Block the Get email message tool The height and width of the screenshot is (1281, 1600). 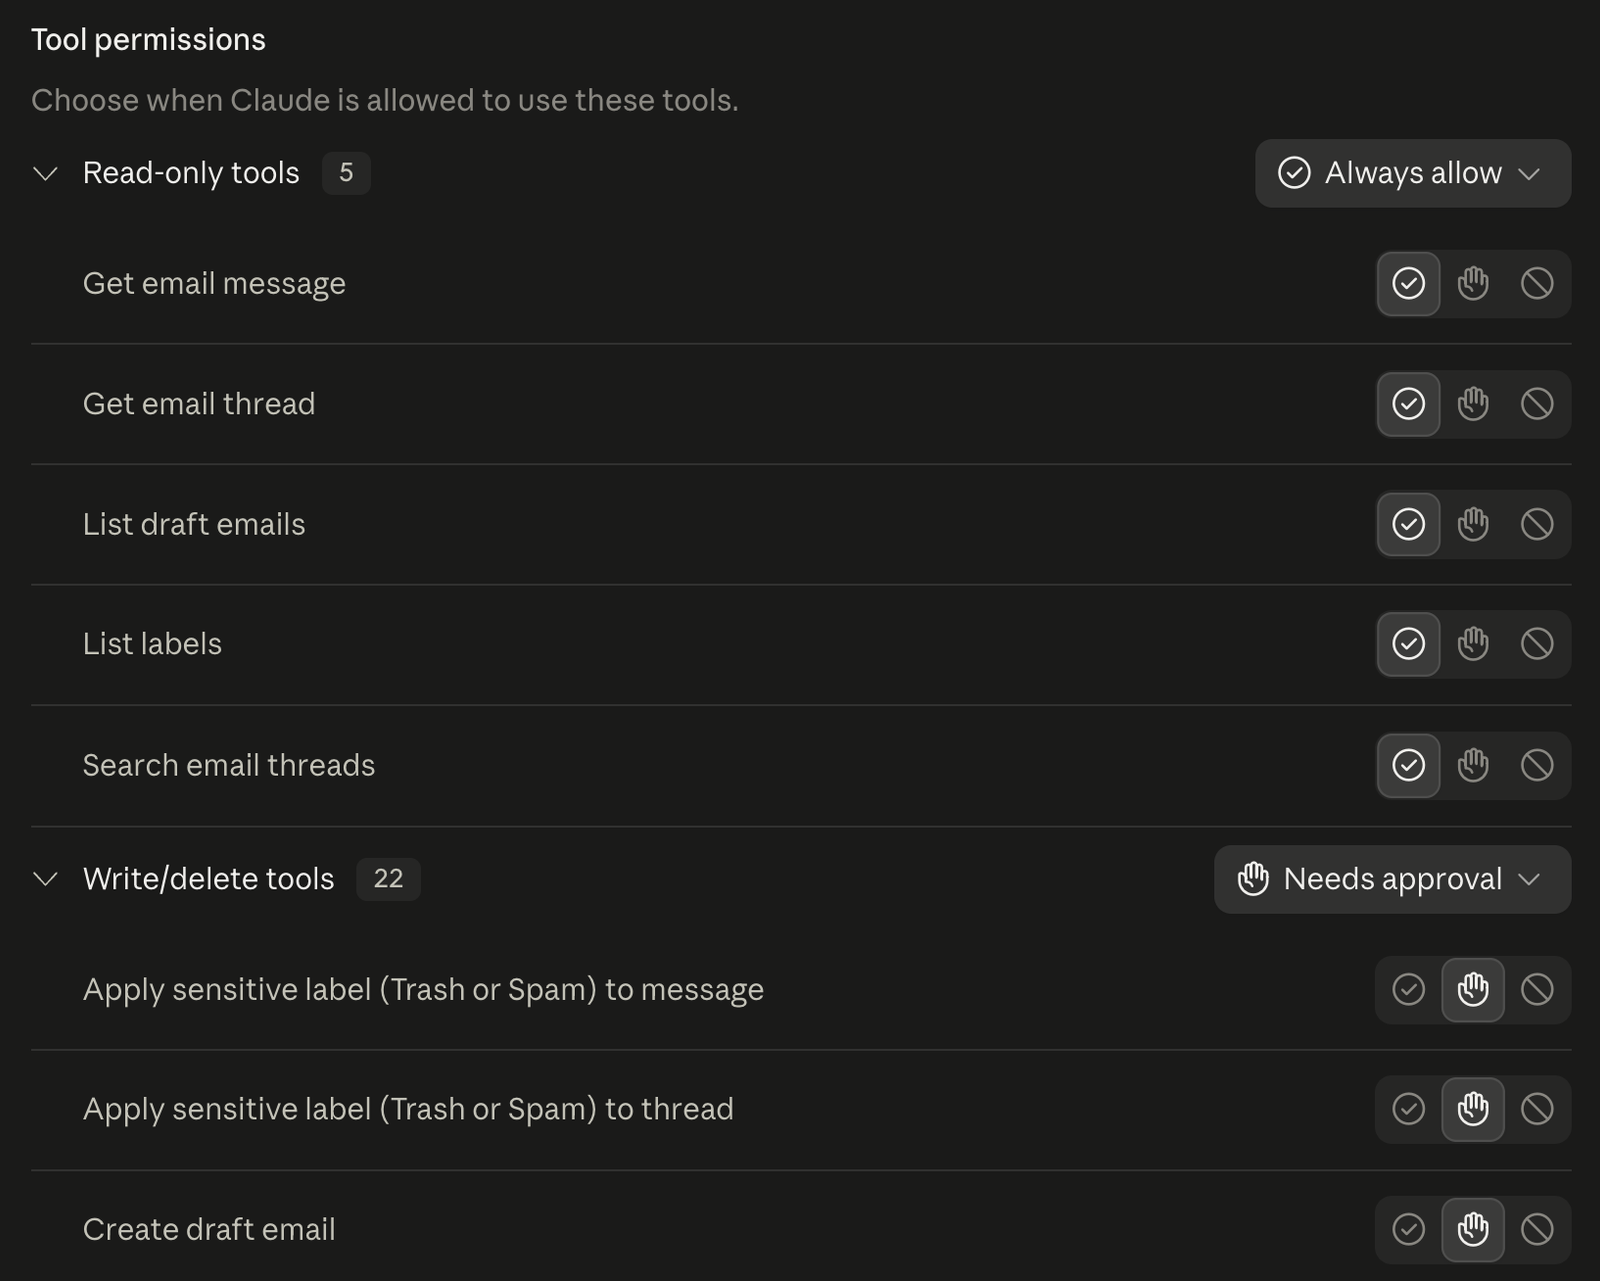(1537, 284)
